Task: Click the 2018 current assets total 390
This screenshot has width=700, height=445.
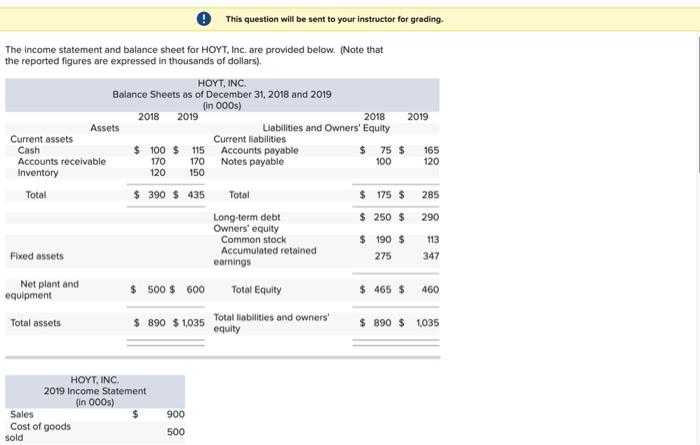Action: point(157,195)
